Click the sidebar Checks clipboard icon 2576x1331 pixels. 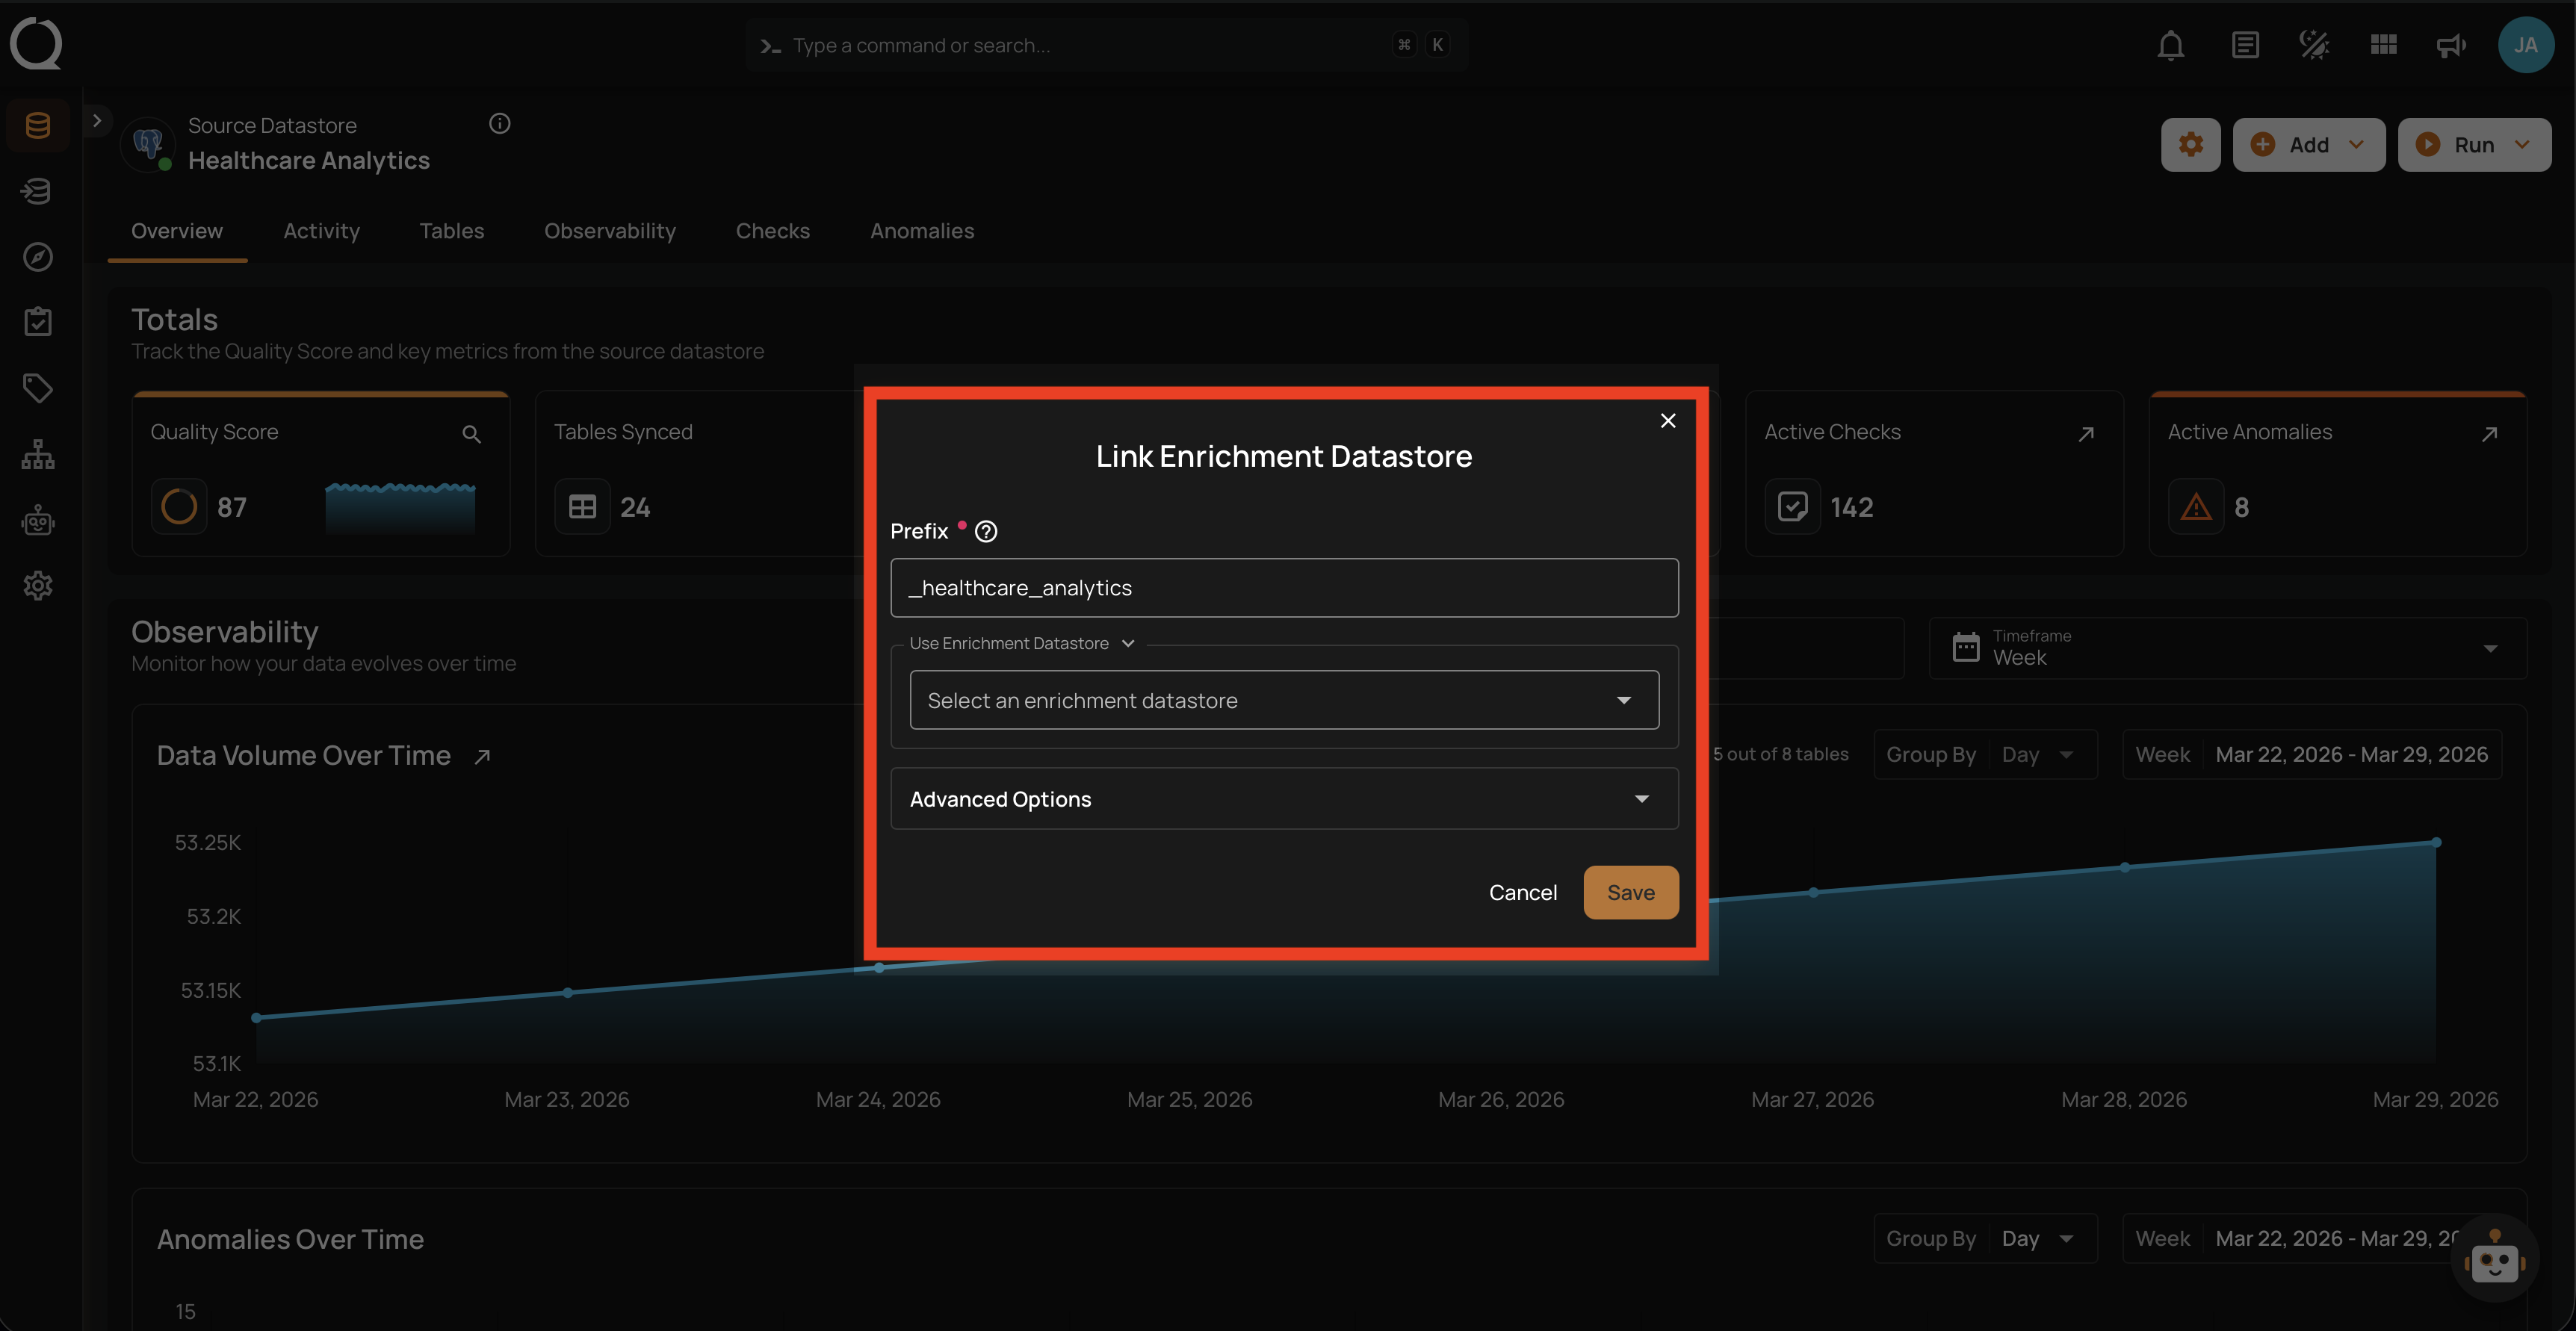pos(38,322)
